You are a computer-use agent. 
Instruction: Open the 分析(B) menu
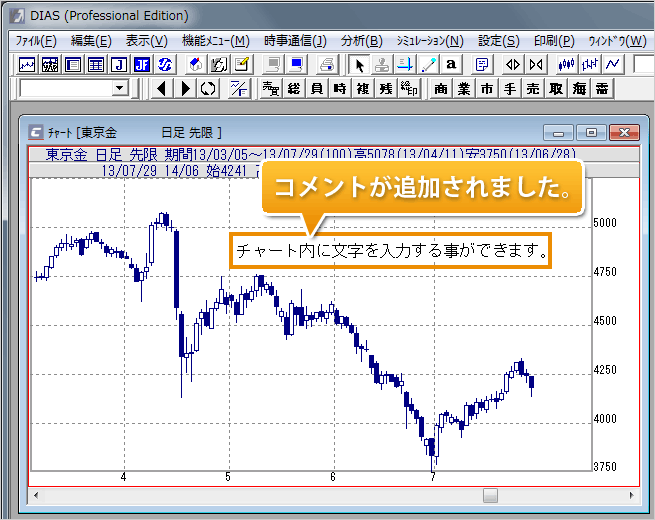[361, 41]
